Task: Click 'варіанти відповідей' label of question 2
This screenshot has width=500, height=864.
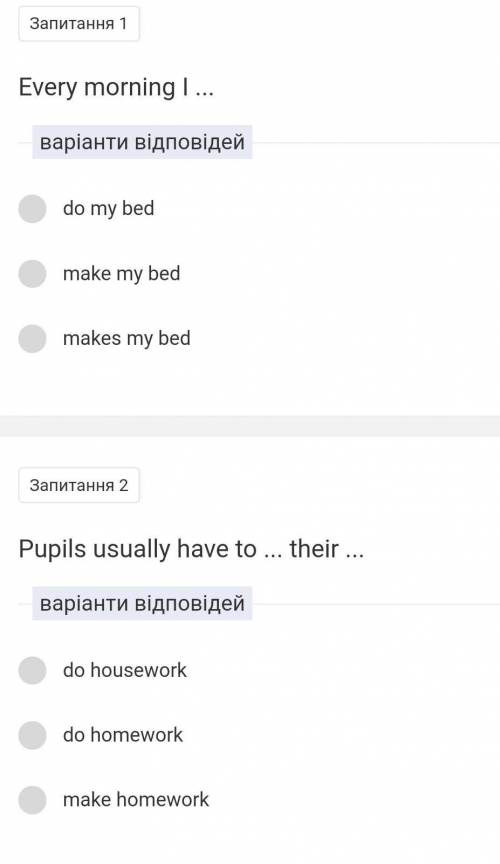Action: [142, 603]
